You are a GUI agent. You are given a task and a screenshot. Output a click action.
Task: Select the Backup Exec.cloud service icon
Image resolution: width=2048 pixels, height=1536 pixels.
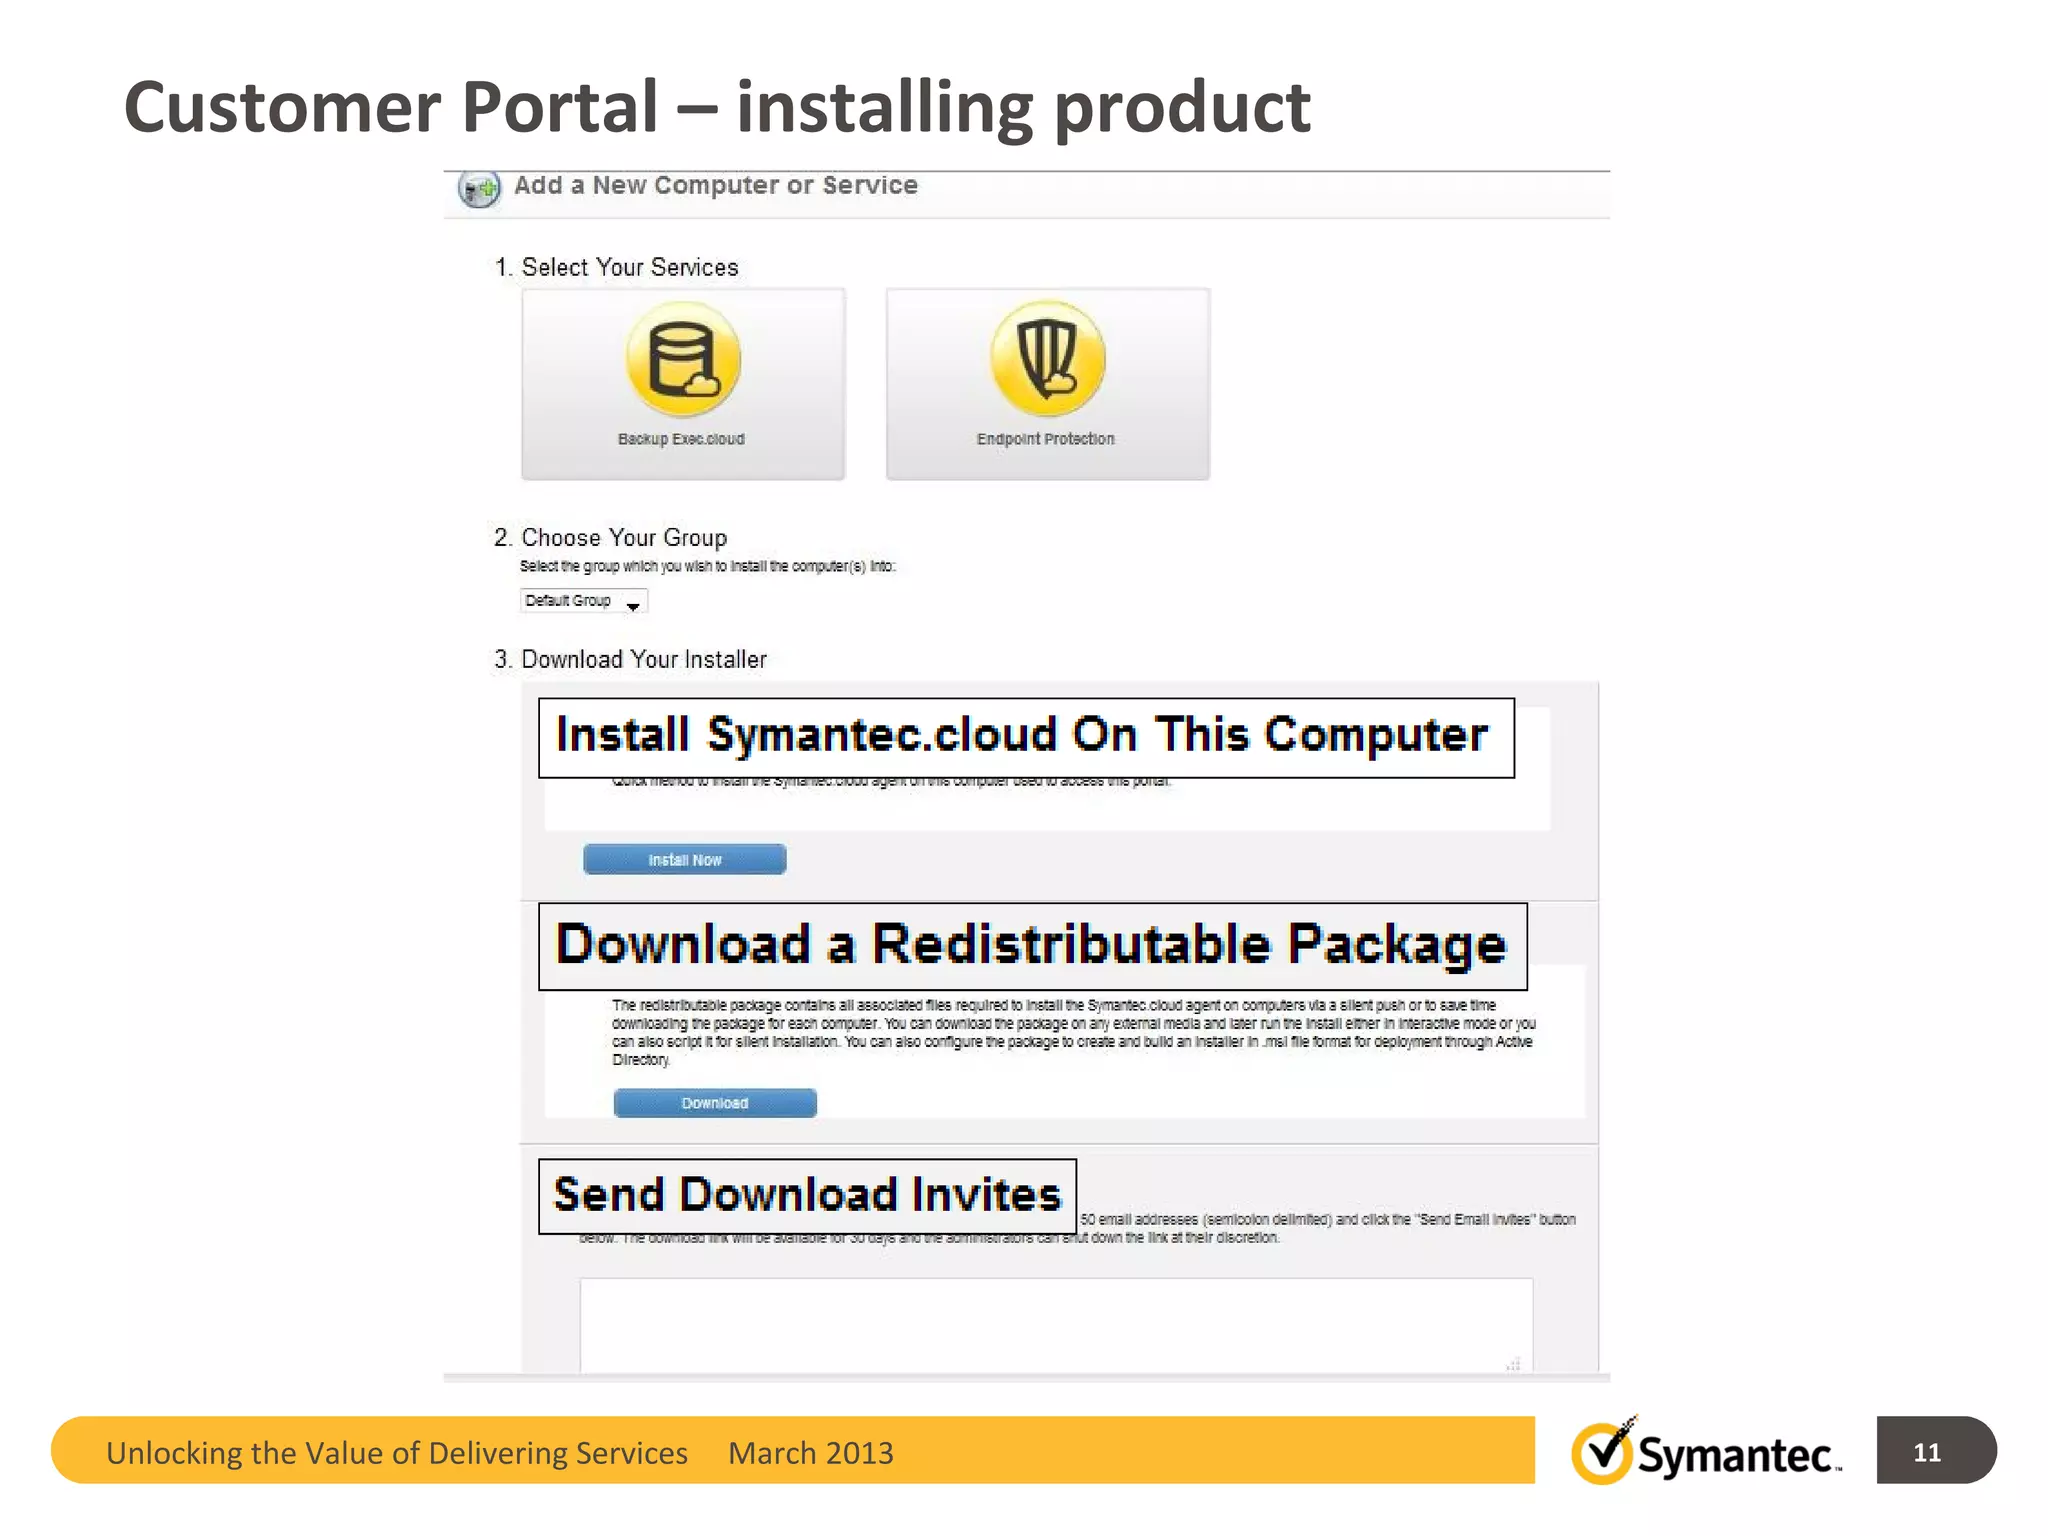point(683,359)
